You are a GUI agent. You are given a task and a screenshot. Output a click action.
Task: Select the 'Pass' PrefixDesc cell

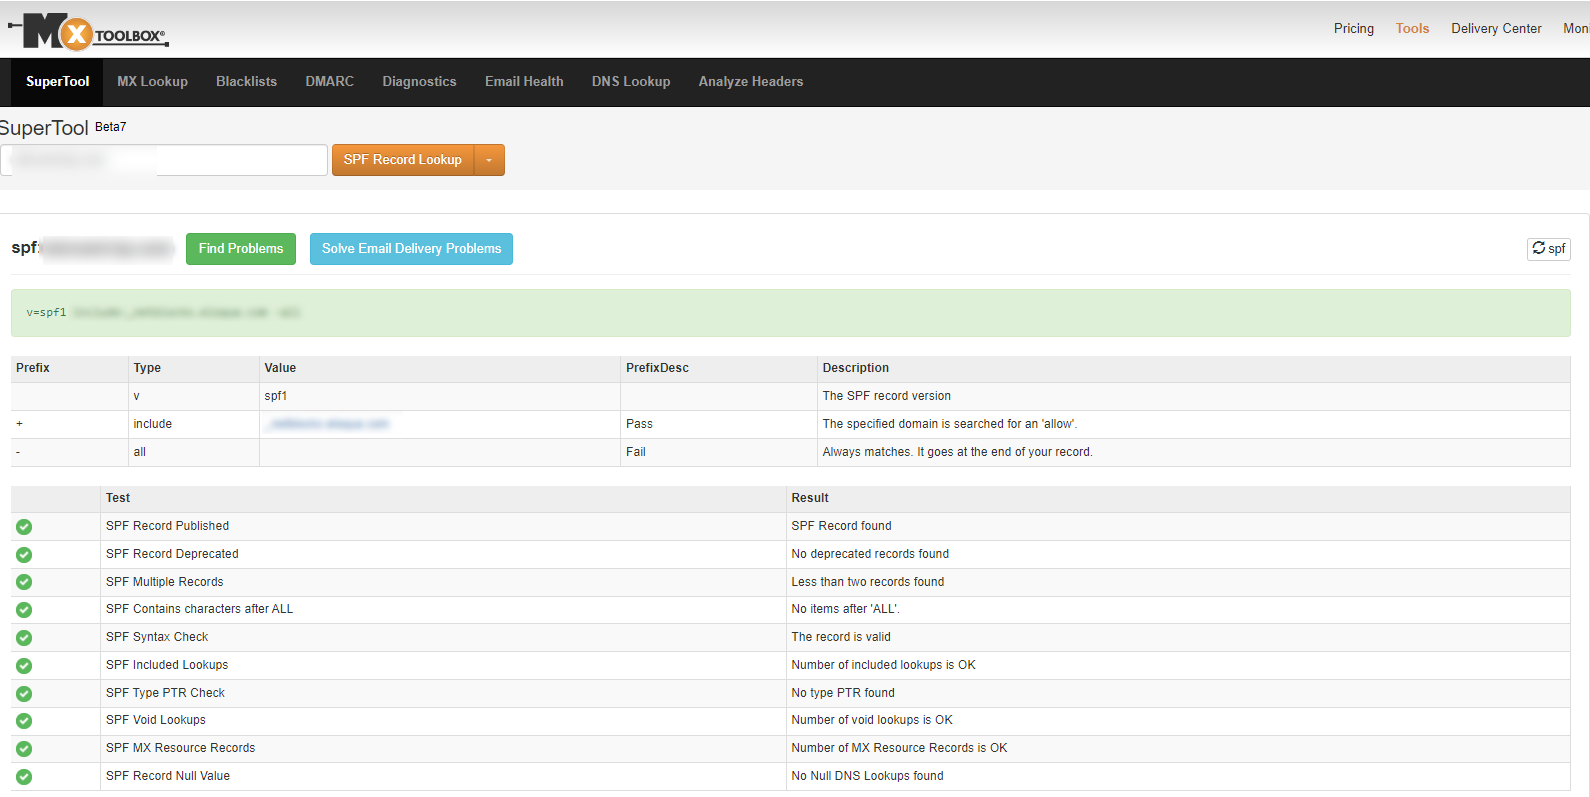[x=719, y=424]
